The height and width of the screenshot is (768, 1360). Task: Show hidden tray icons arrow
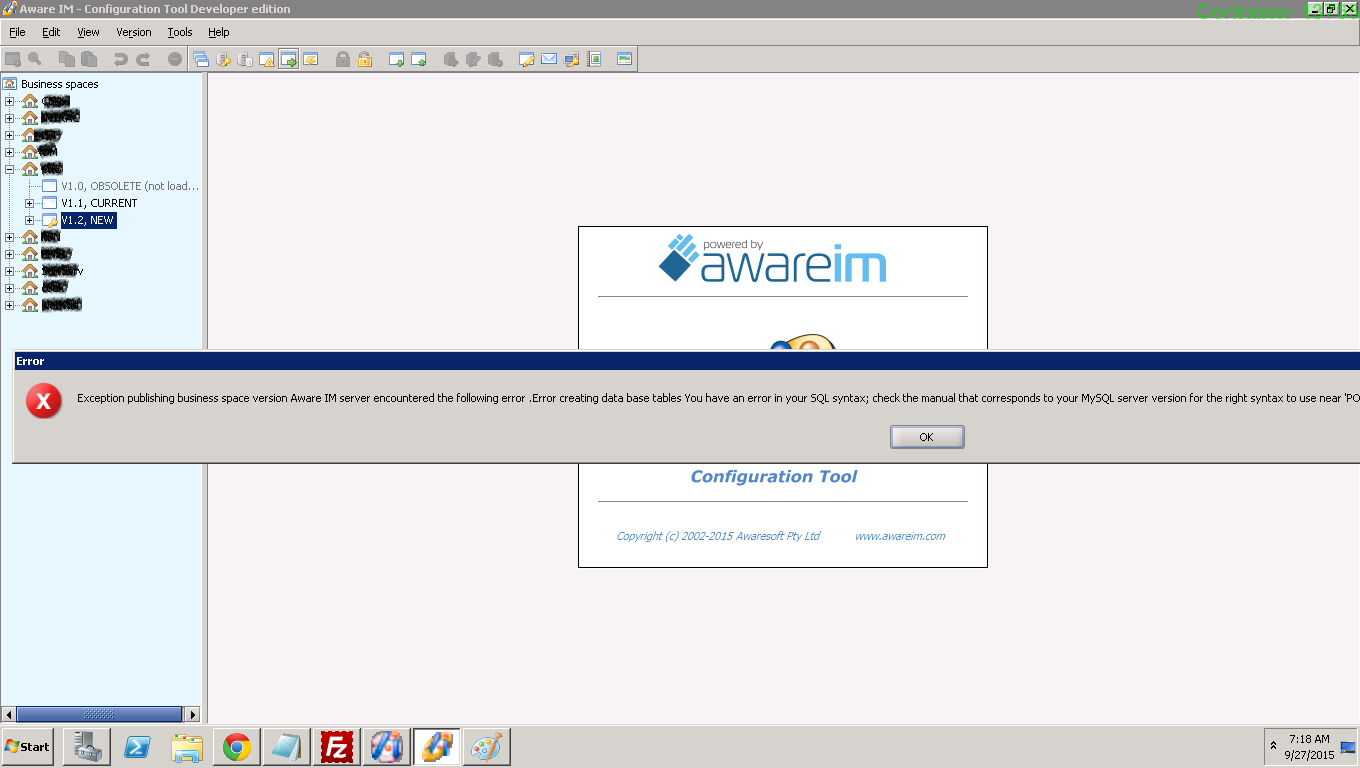tap(1273, 746)
